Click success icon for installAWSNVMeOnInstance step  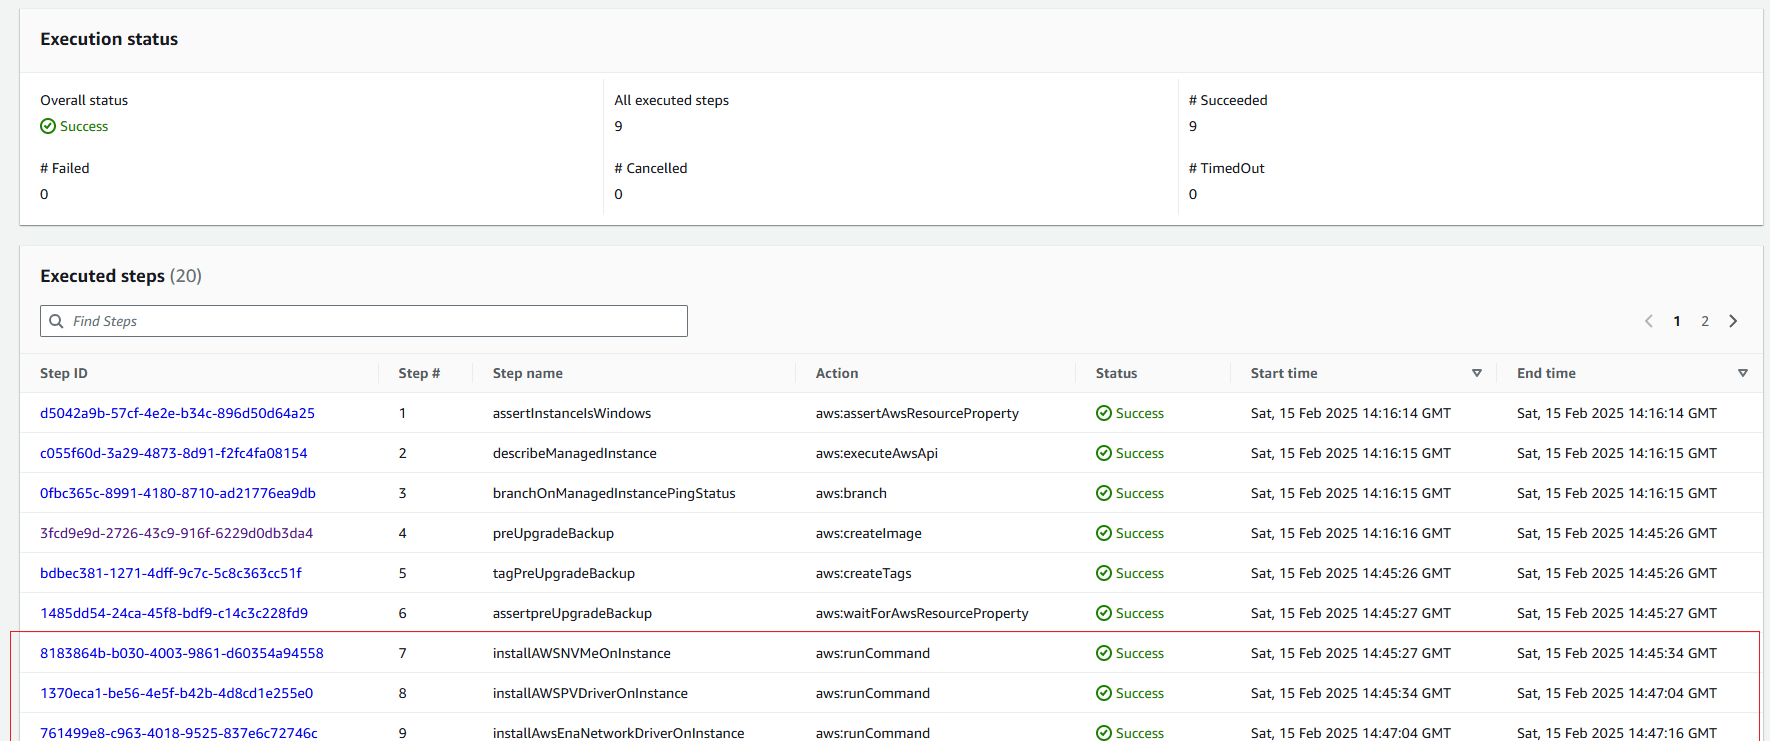pyautogui.click(x=1104, y=653)
